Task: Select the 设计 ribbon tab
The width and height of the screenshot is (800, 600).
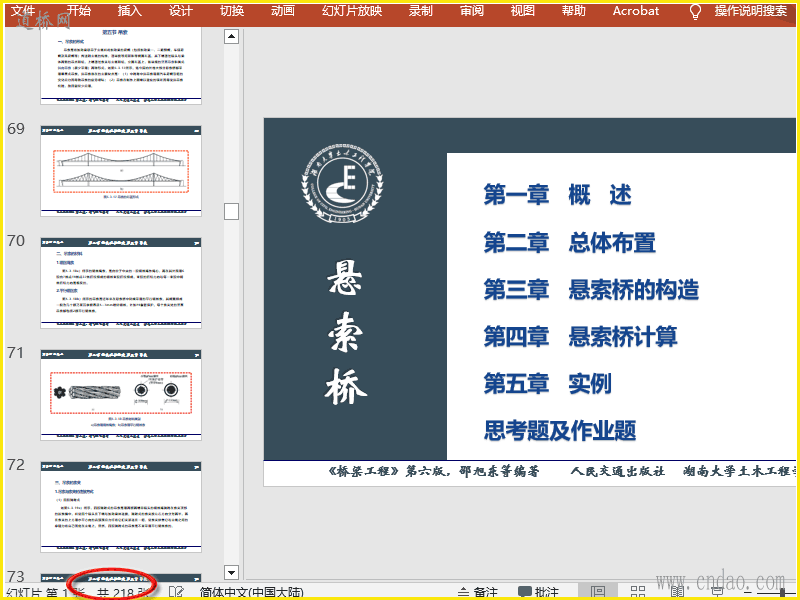Action: [x=181, y=11]
